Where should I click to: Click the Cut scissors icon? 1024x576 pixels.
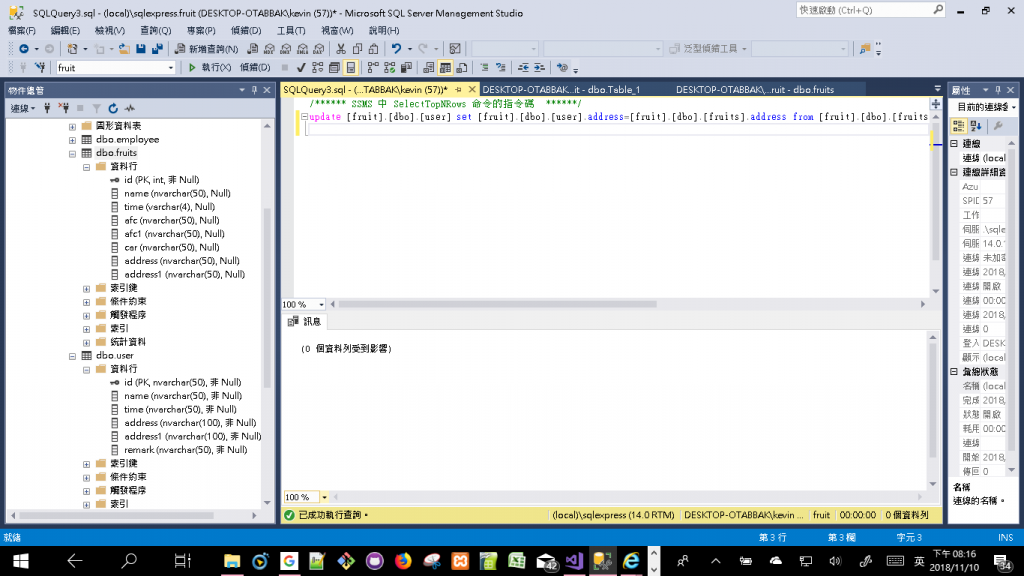[x=341, y=49]
